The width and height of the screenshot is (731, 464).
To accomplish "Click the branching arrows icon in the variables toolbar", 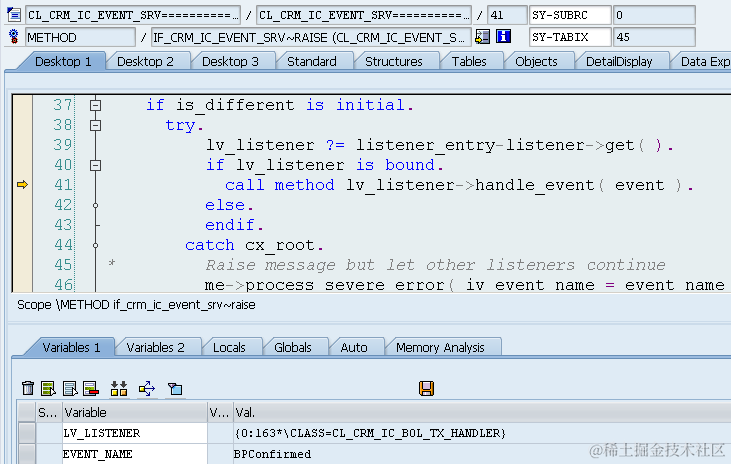I will (x=147, y=388).
